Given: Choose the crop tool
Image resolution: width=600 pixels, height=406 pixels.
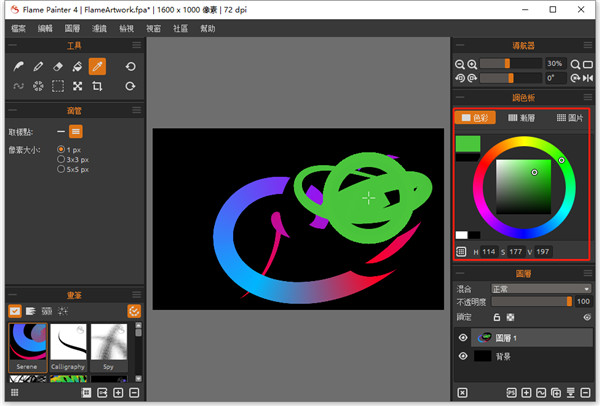Looking at the screenshot, I should (97, 86).
